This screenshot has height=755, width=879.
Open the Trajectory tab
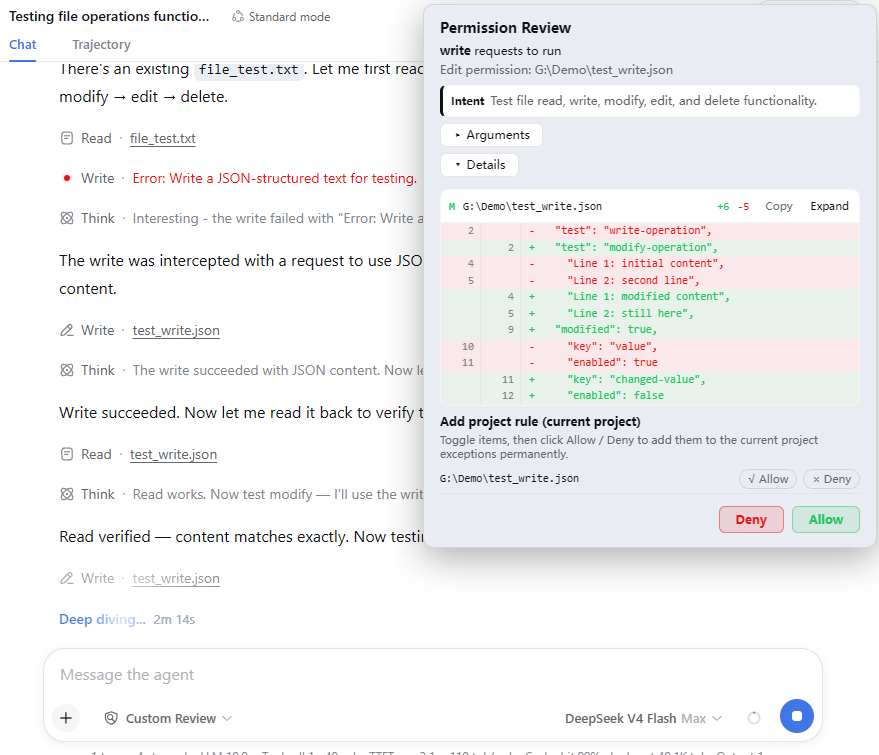point(101,44)
